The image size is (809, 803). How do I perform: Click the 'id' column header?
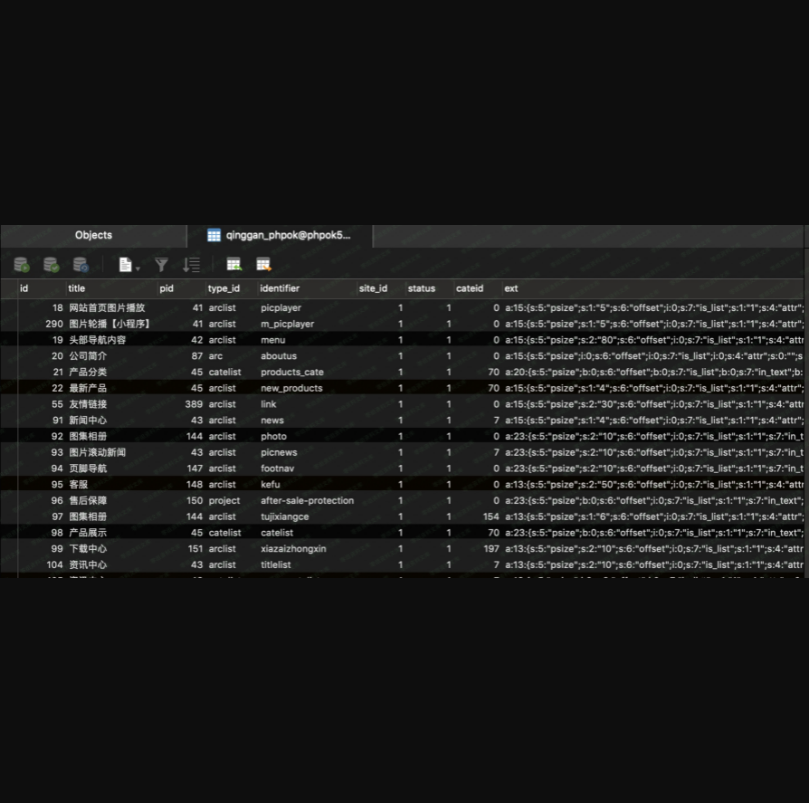click(24, 289)
